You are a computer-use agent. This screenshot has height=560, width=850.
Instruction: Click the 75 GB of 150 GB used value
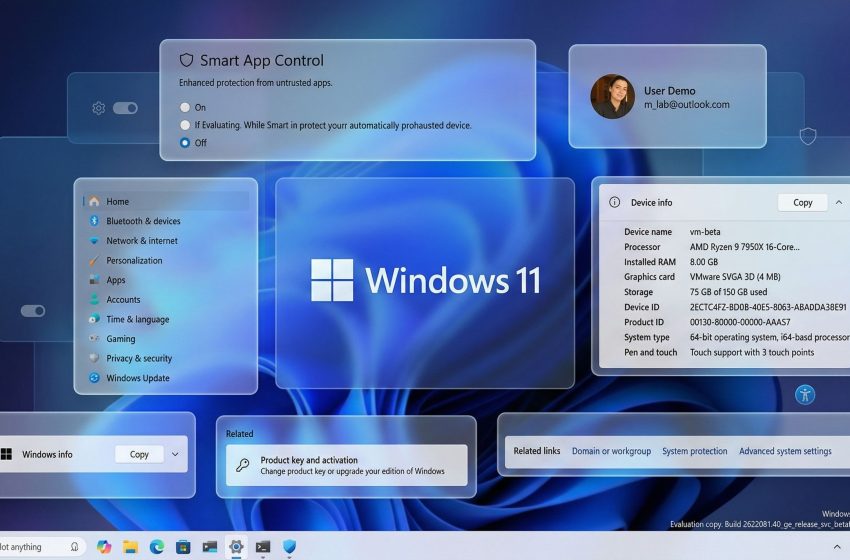(728, 292)
